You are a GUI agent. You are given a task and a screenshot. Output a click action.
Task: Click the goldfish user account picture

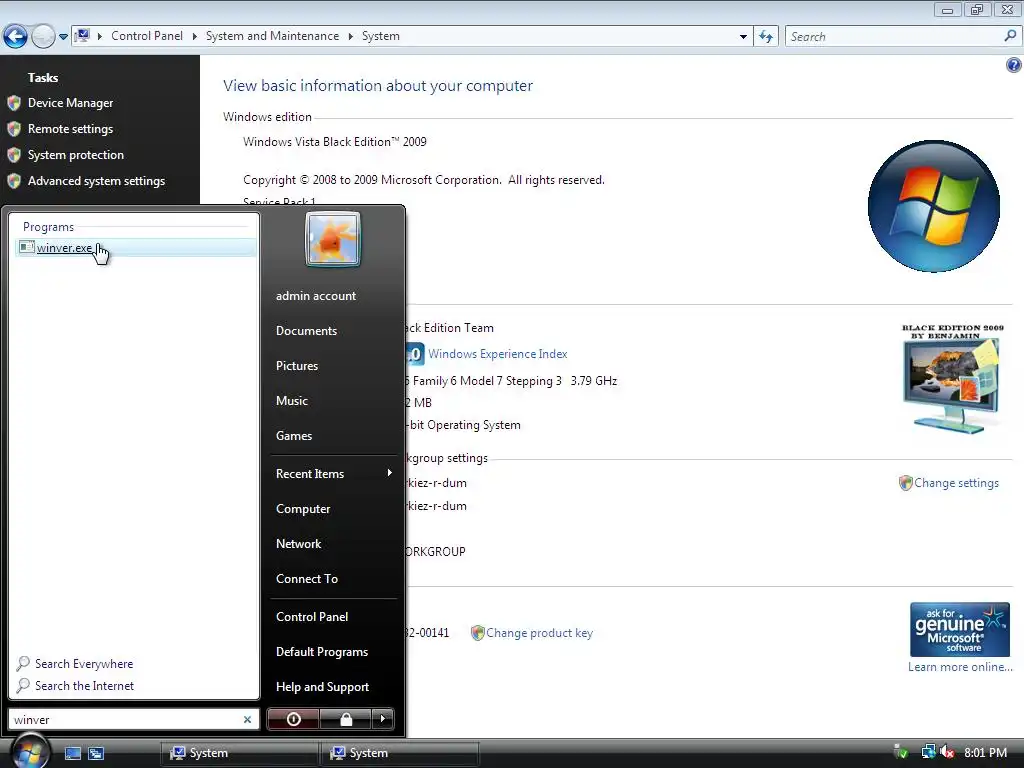click(x=333, y=239)
